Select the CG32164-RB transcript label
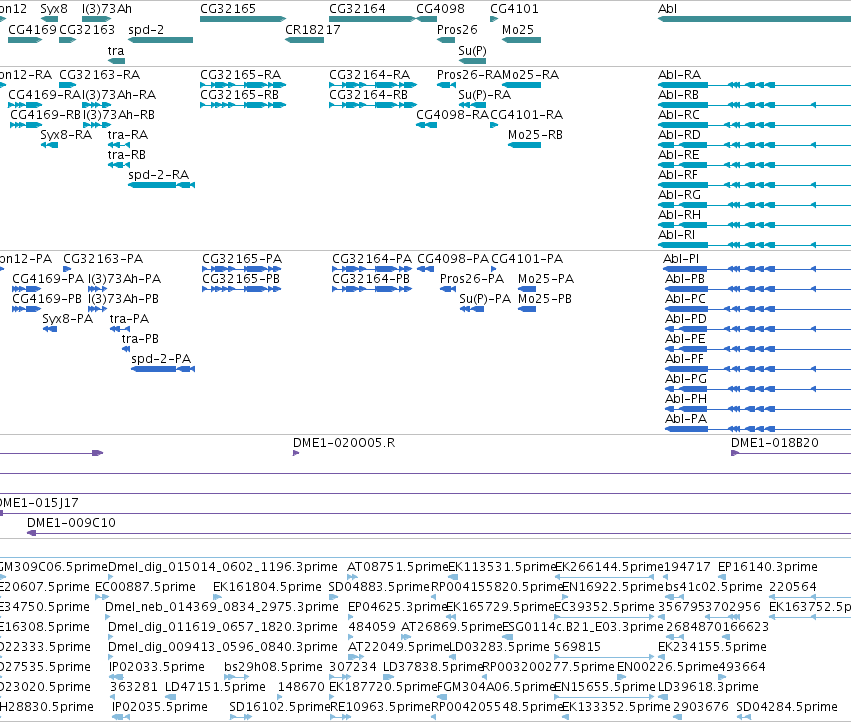This screenshot has width=851, height=722. point(369,94)
